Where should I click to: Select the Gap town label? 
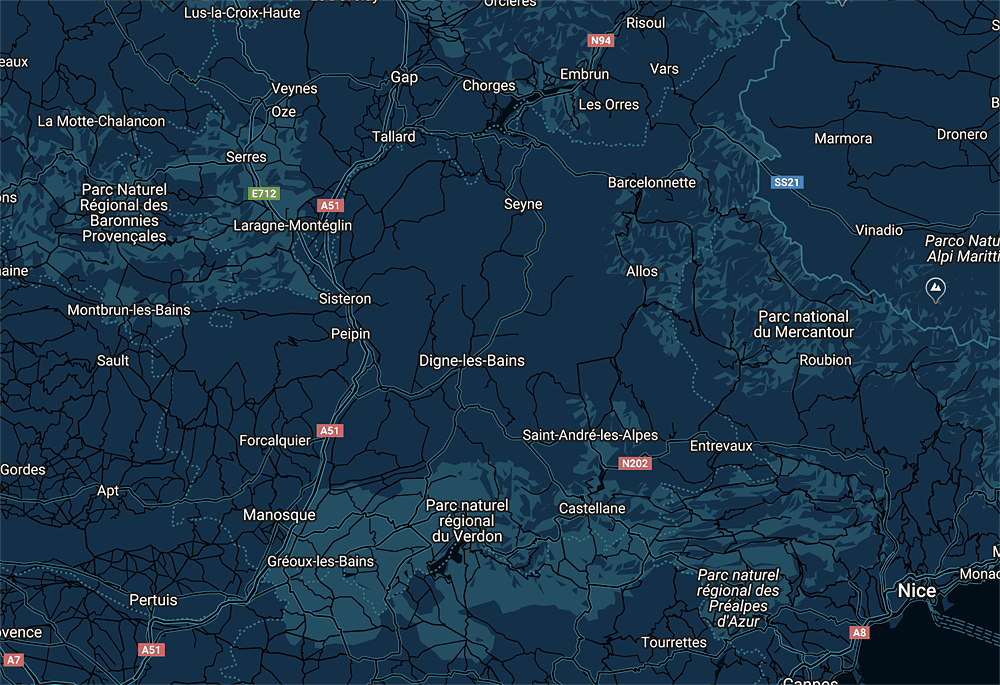[x=404, y=77]
